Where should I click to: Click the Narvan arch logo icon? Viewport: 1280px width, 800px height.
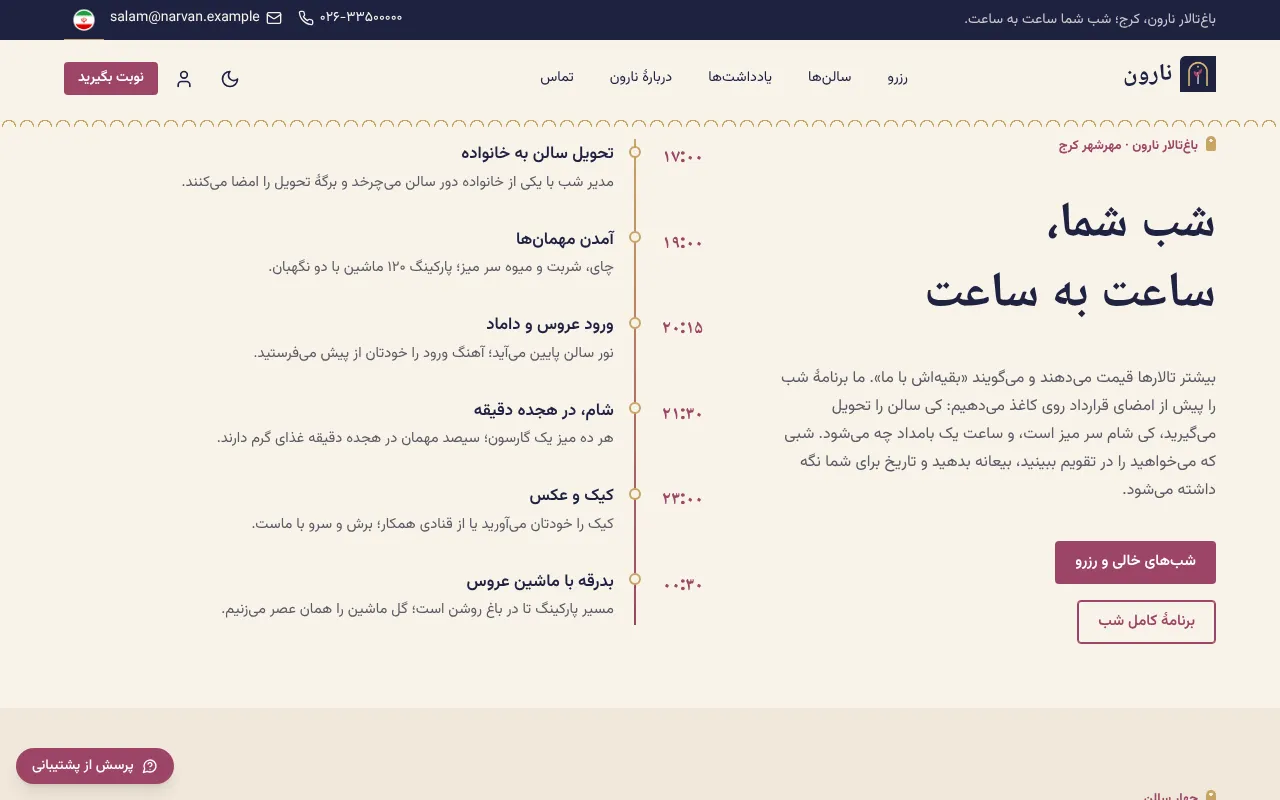coord(1198,74)
